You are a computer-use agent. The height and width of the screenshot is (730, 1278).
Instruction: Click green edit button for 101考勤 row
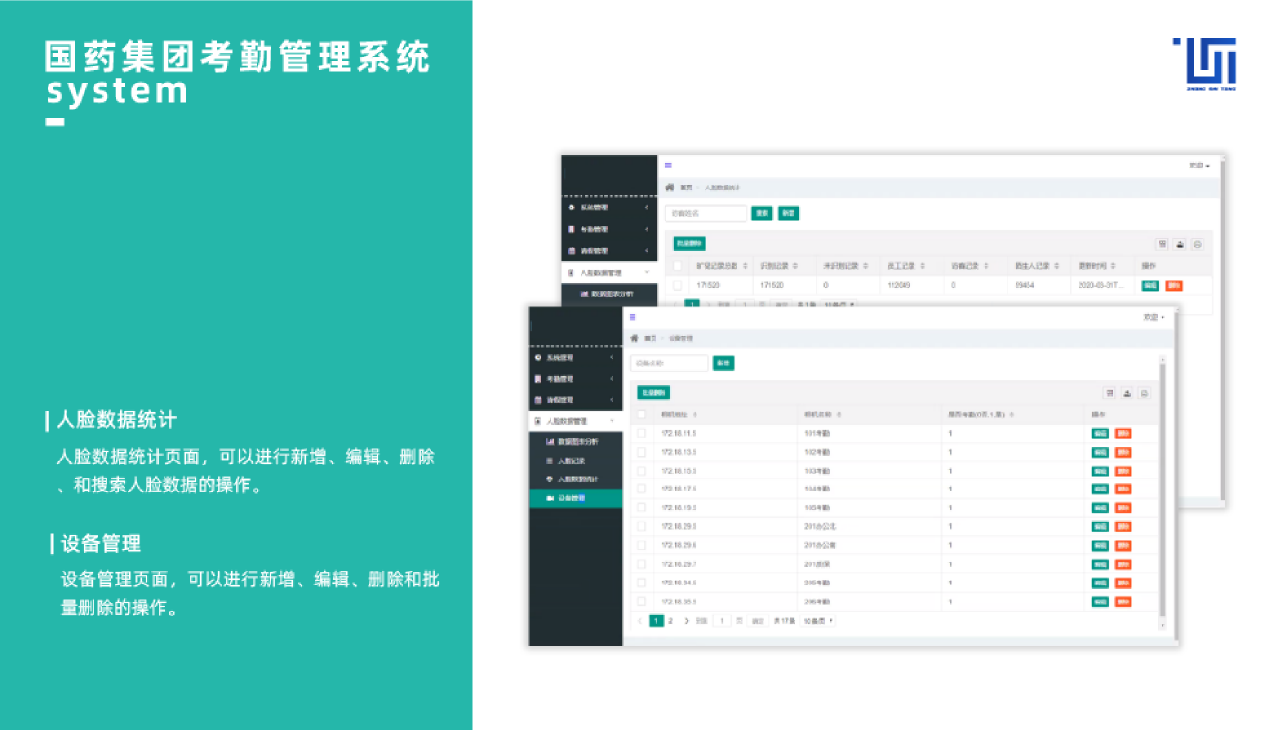(1100, 433)
